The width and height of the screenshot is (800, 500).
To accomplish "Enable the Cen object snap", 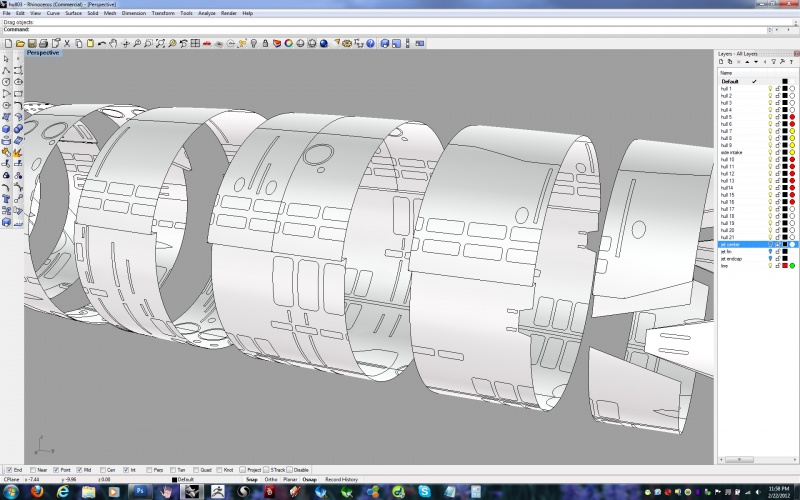I will (x=103, y=470).
